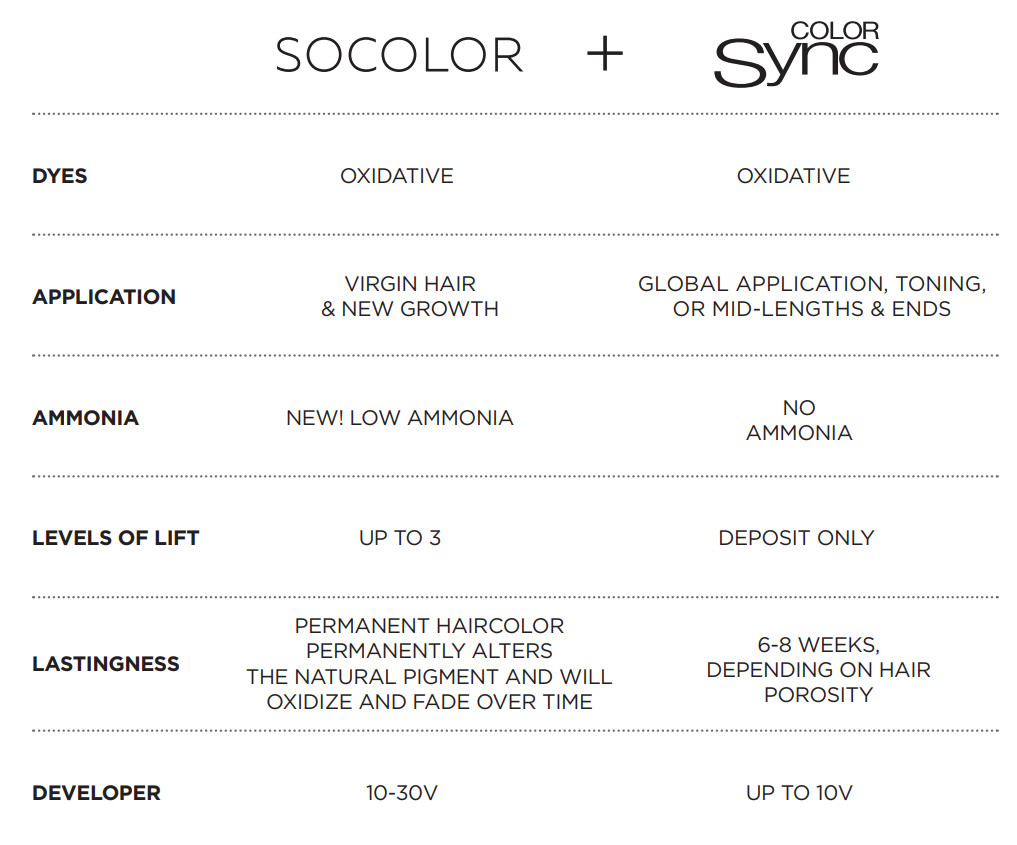The height and width of the screenshot is (845, 1017).
Task: Click the DEVELOPER row label
Action: click(96, 793)
